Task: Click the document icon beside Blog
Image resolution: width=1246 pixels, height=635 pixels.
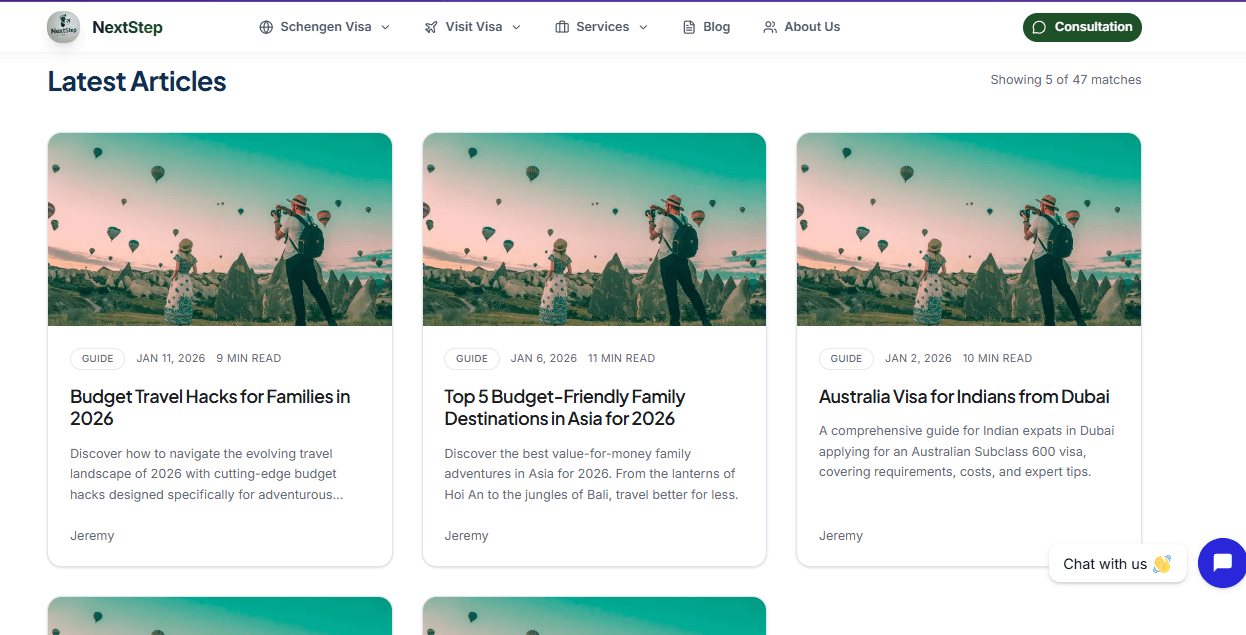Action: (689, 27)
